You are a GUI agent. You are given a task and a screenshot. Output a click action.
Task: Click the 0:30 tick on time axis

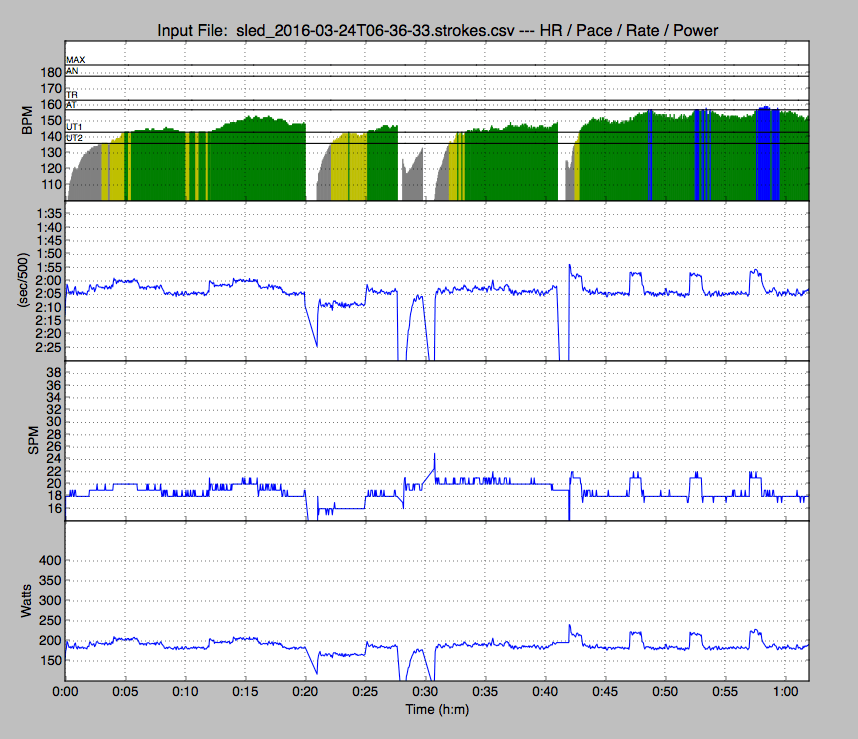pos(425,691)
